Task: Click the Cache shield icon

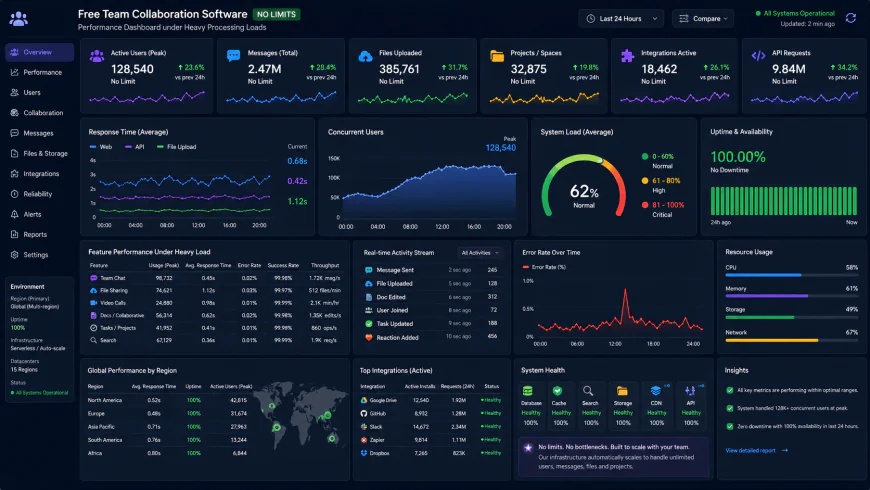Action: point(558,391)
